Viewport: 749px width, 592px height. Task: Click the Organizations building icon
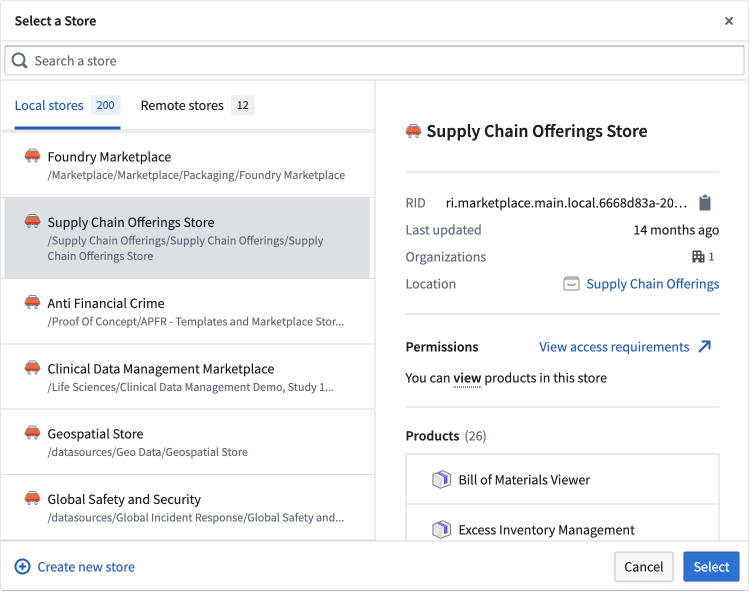point(698,257)
